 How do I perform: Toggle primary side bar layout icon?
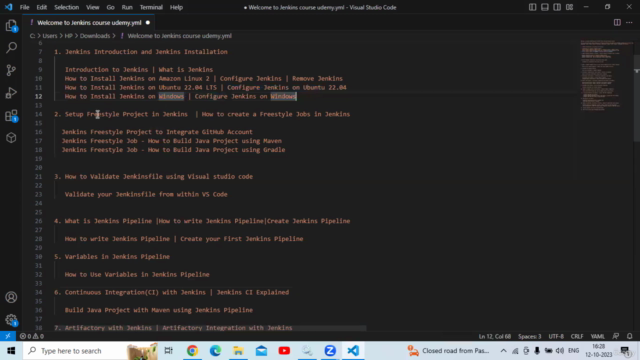click(532, 7)
